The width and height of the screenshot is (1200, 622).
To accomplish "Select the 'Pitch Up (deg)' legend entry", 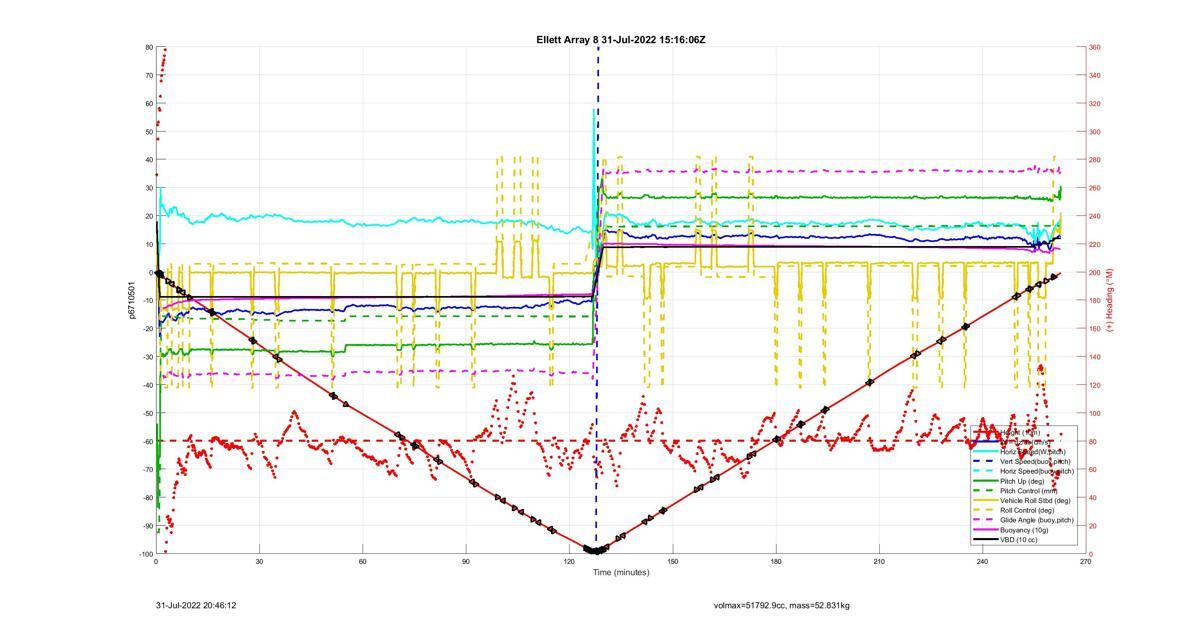I will [1008, 481].
